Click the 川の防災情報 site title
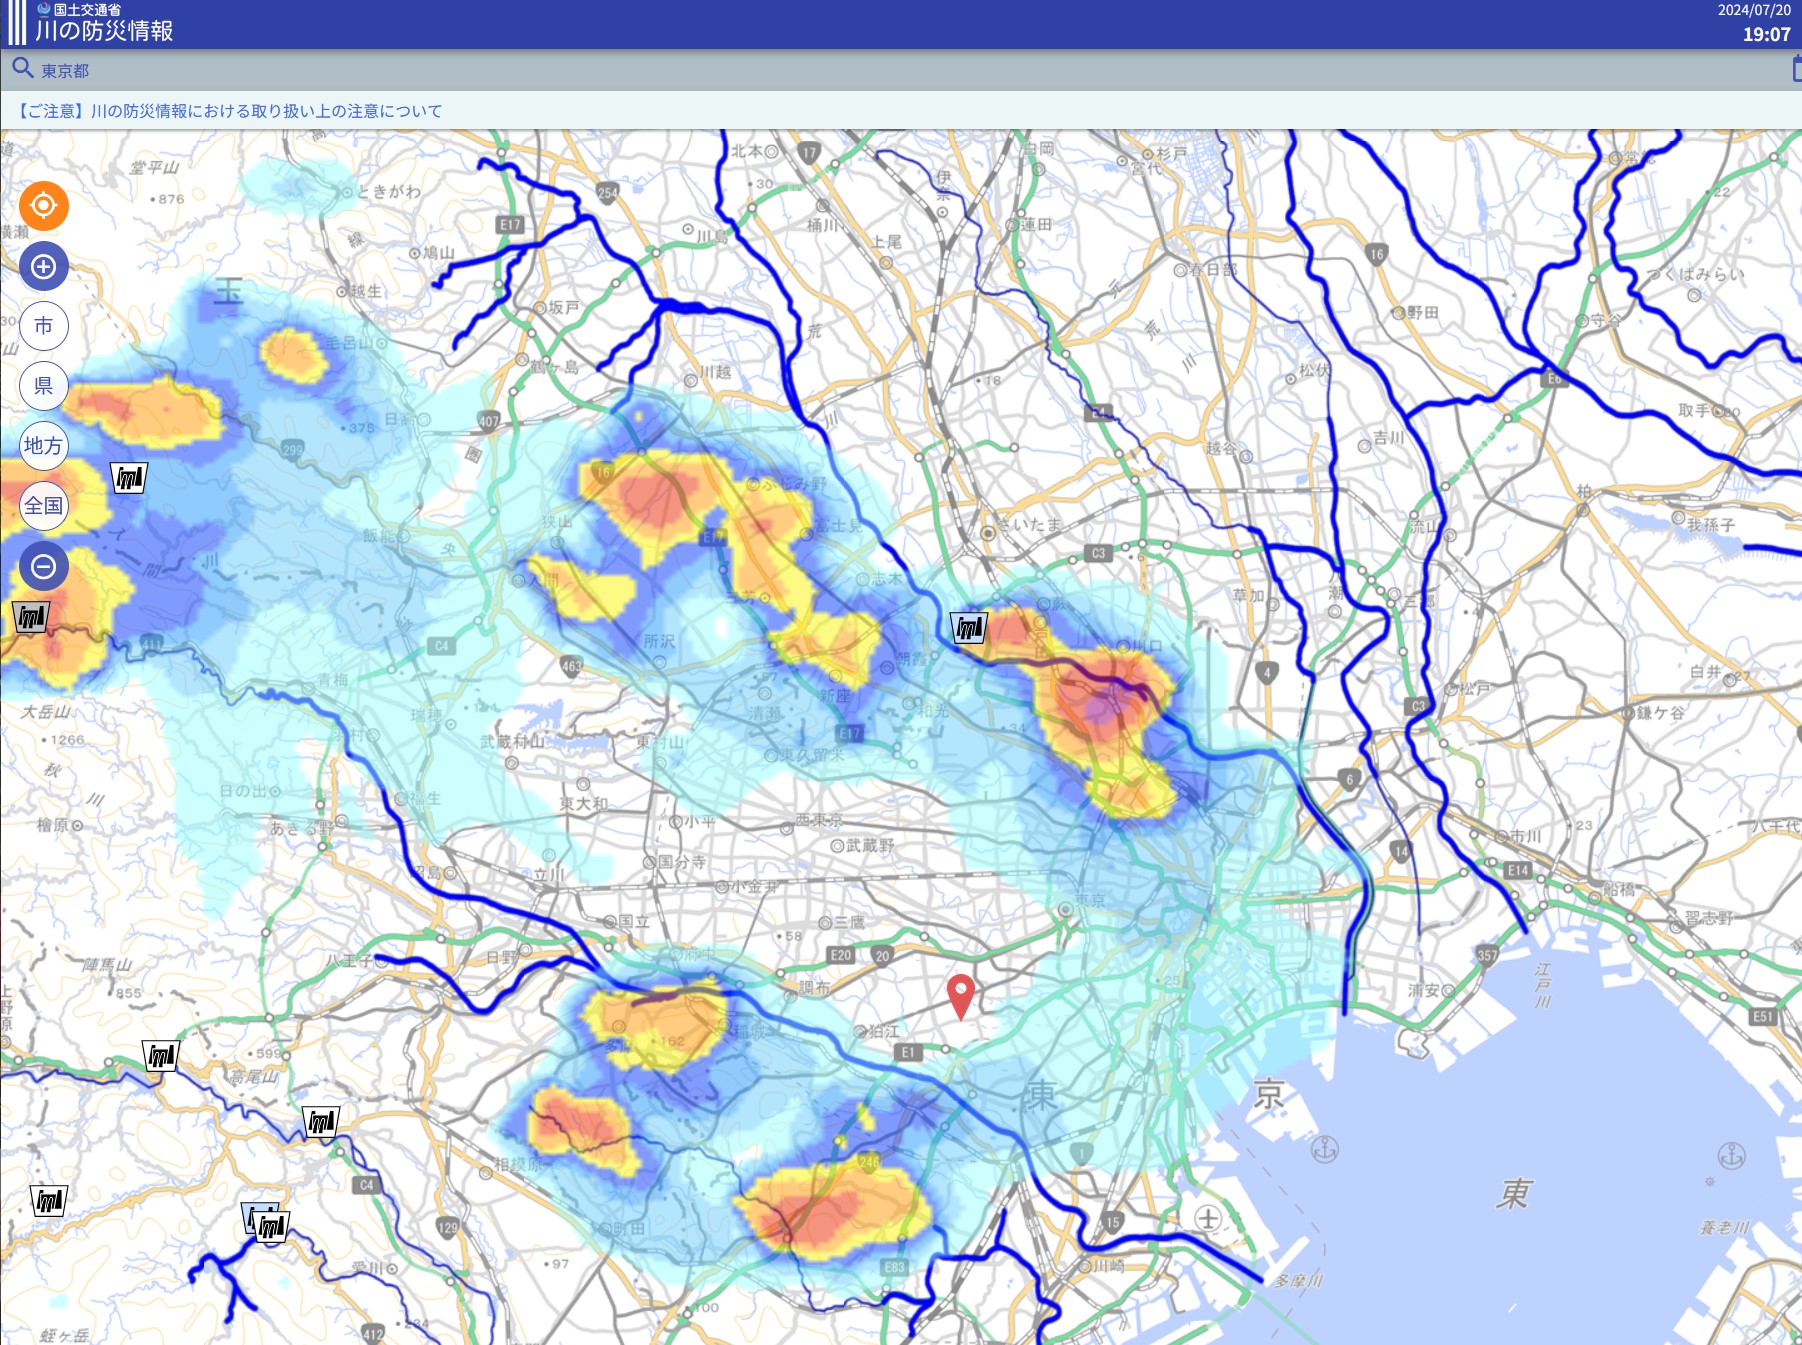This screenshot has height=1345, width=1802. click(x=104, y=31)
